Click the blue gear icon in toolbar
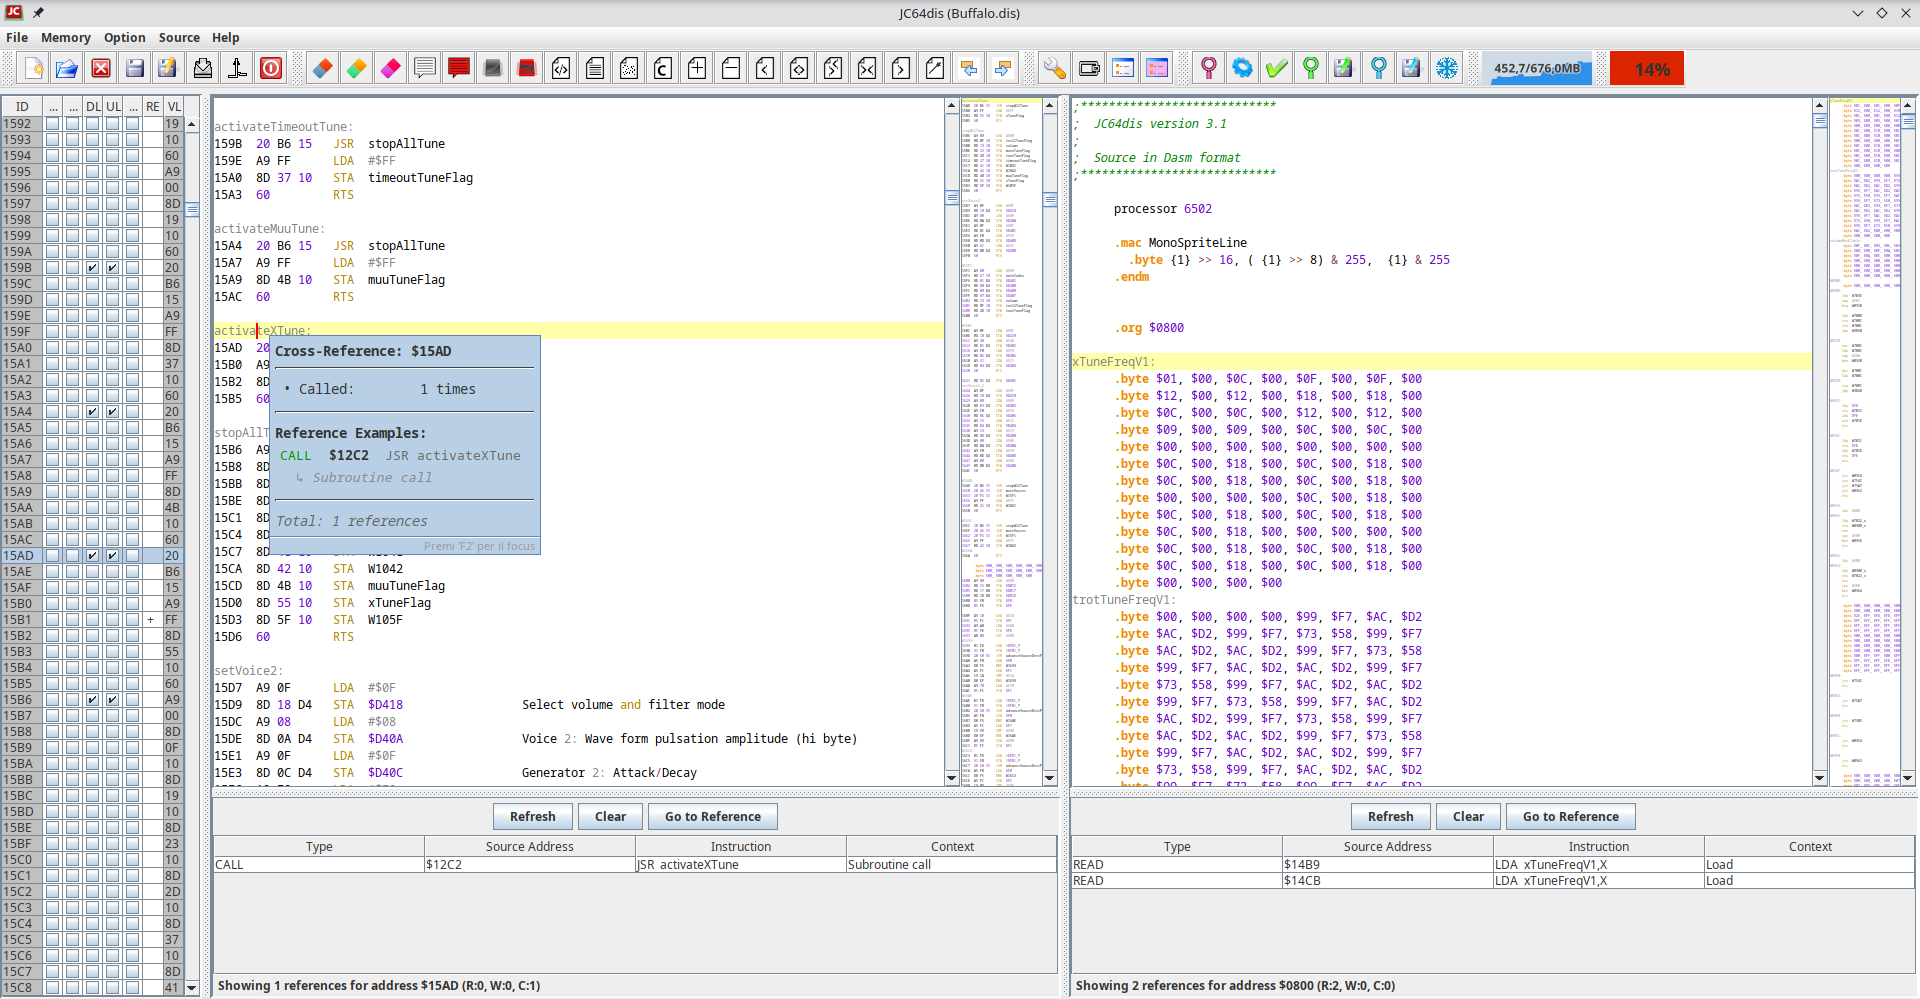Viewport: 1920px width, 999px height. (x=1242, y=68)
